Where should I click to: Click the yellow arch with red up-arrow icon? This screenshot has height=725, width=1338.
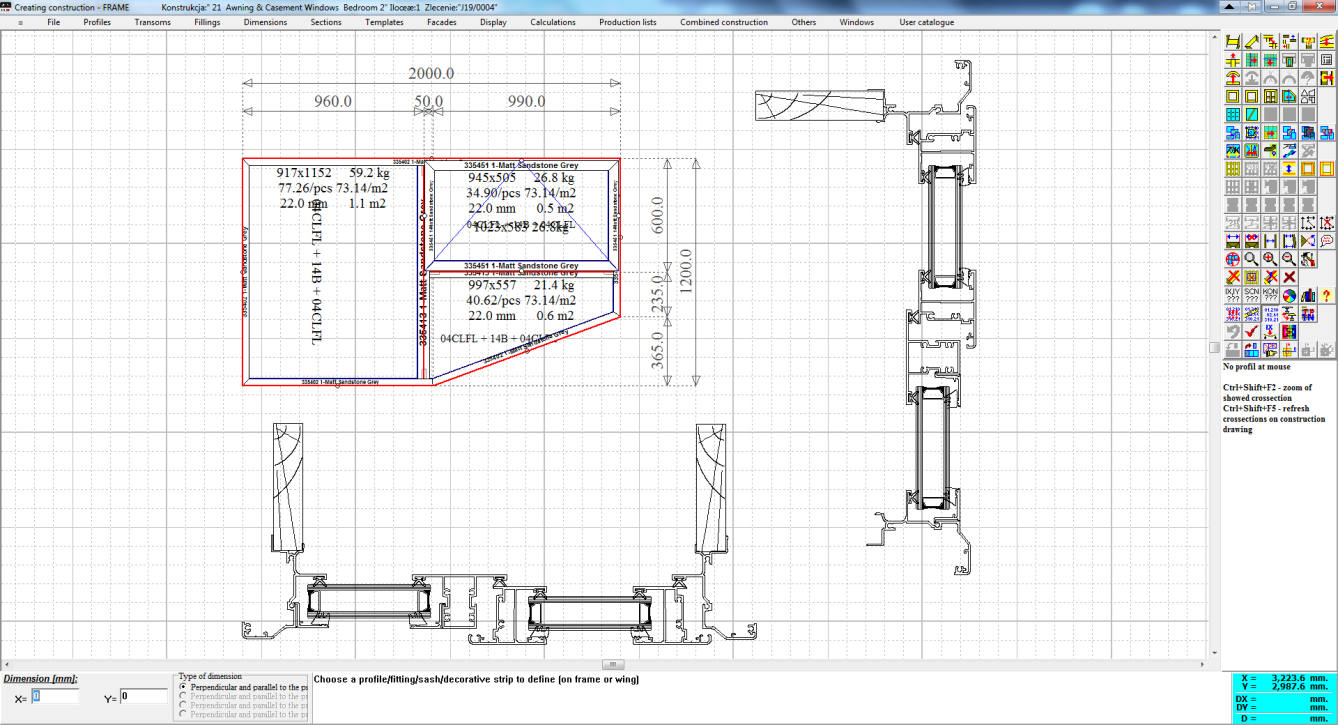point(1233,78)
